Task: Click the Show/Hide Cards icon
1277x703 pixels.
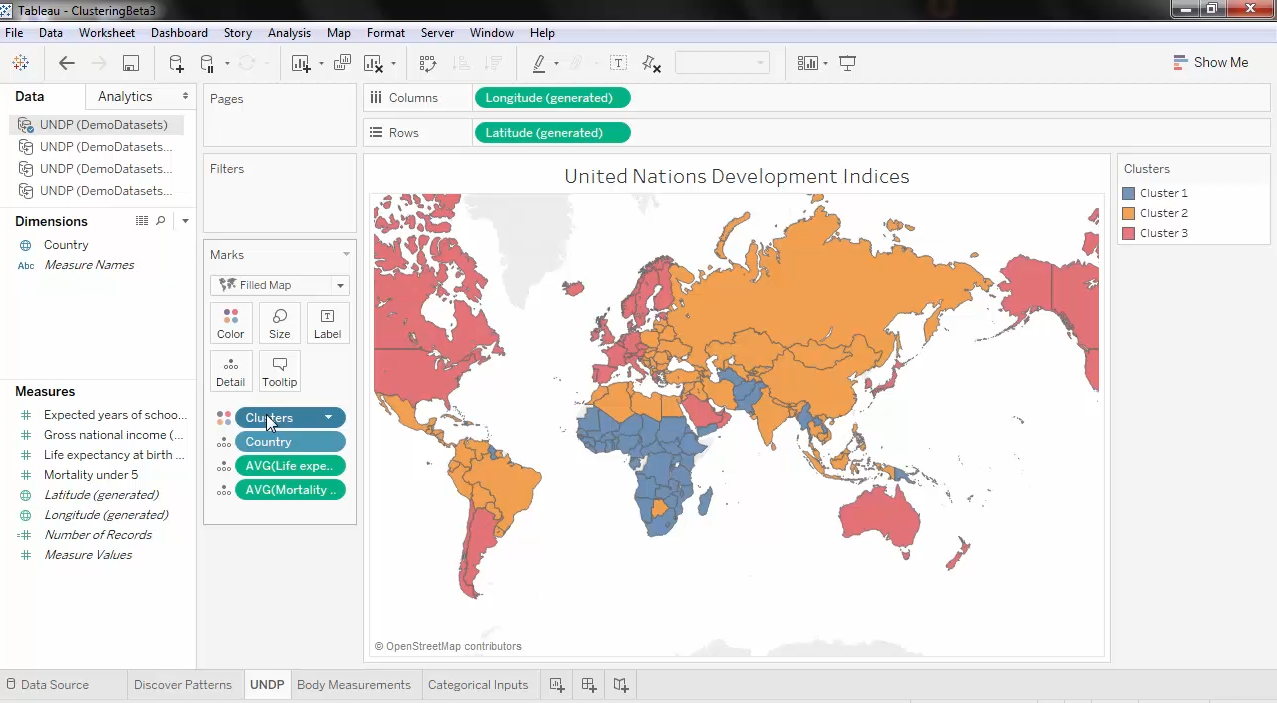Action: pos(808,63)
